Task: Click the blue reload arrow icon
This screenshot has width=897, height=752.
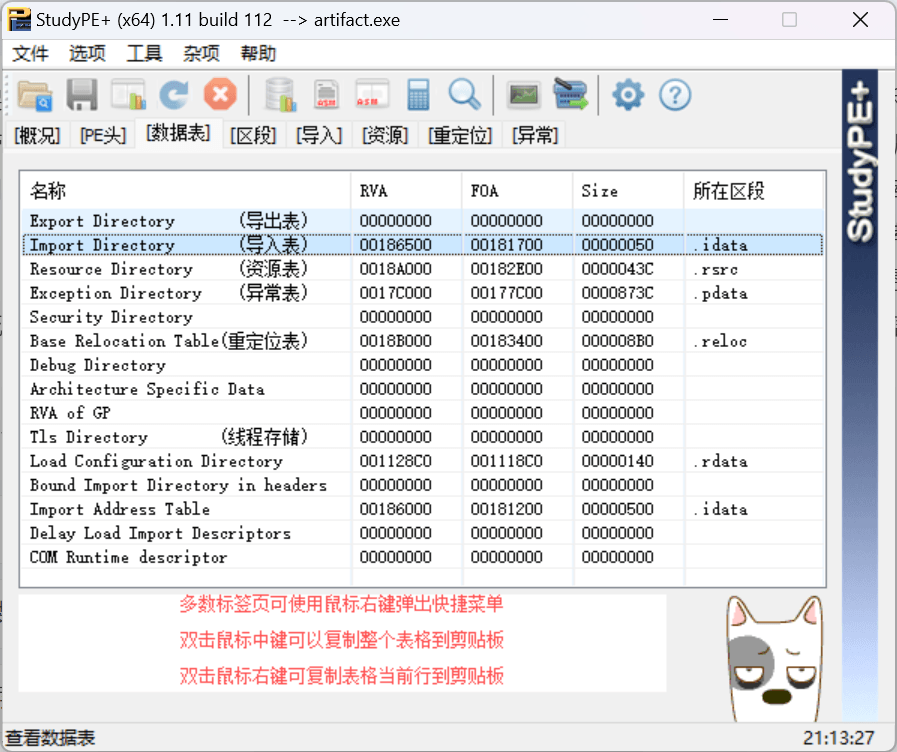Action: (x=174, y=95)
